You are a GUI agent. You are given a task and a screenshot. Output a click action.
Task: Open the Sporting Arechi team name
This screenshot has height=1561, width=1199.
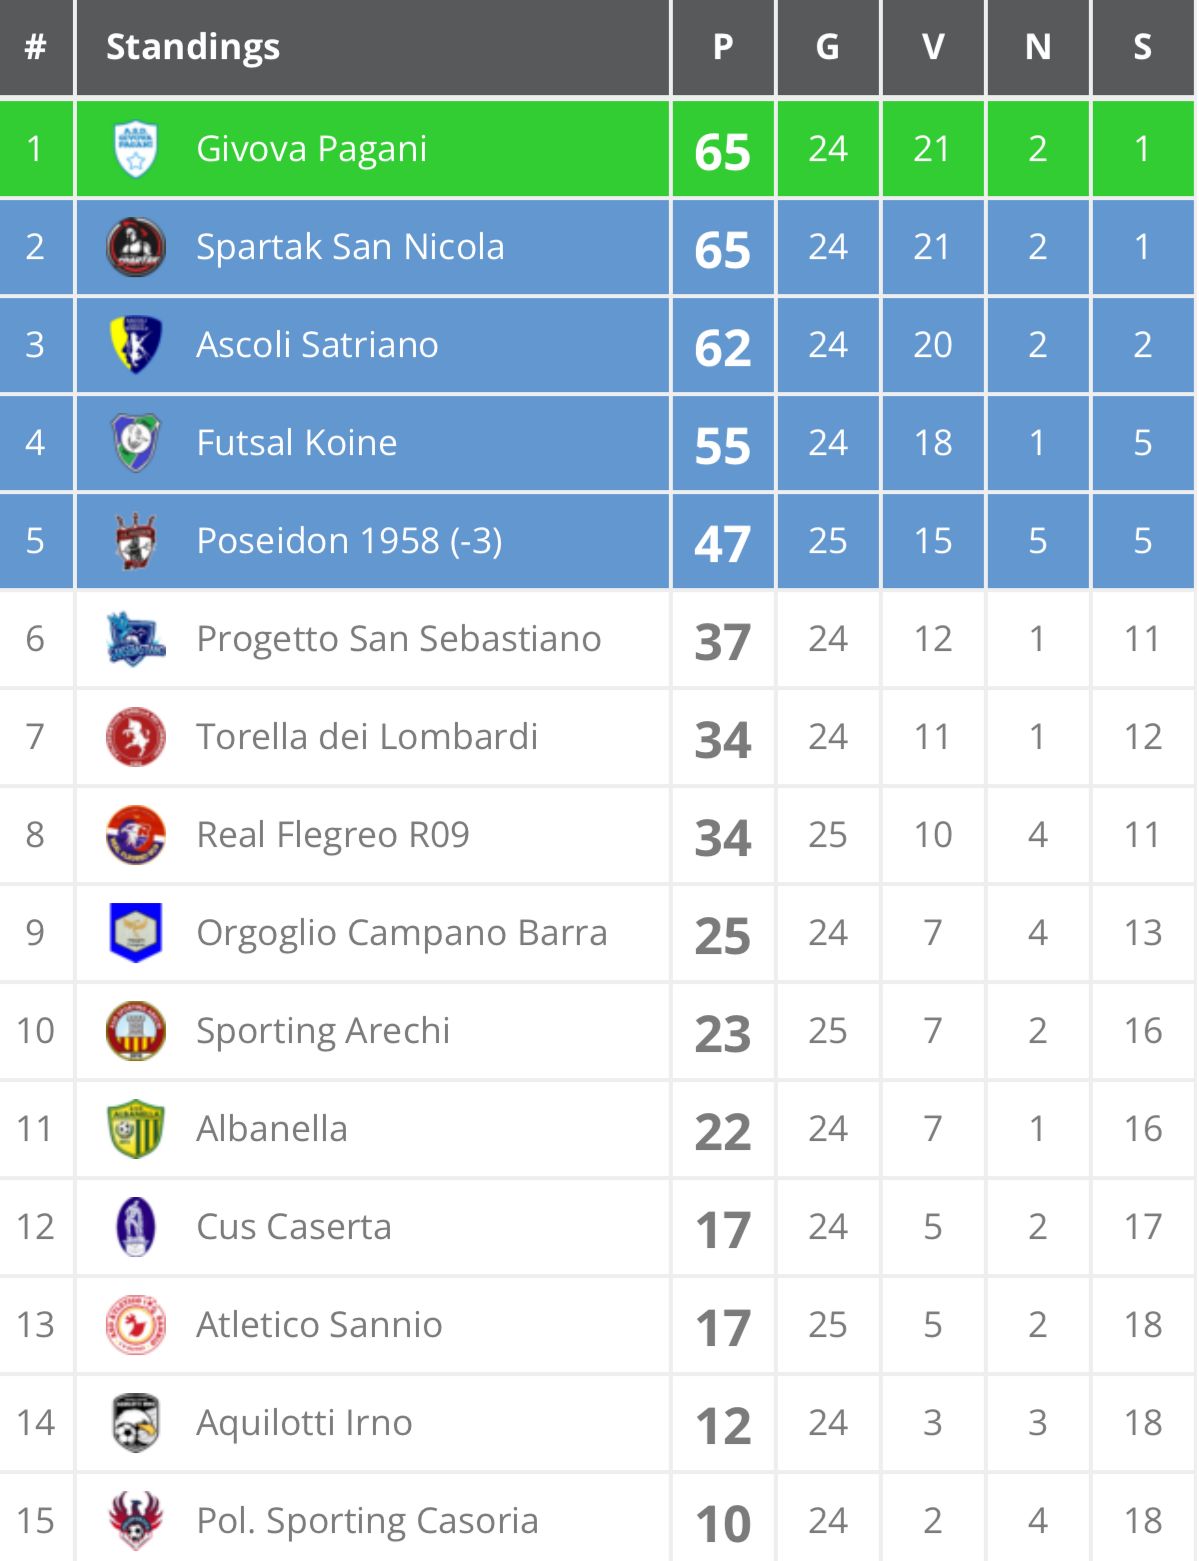(x=323, y=1031)
